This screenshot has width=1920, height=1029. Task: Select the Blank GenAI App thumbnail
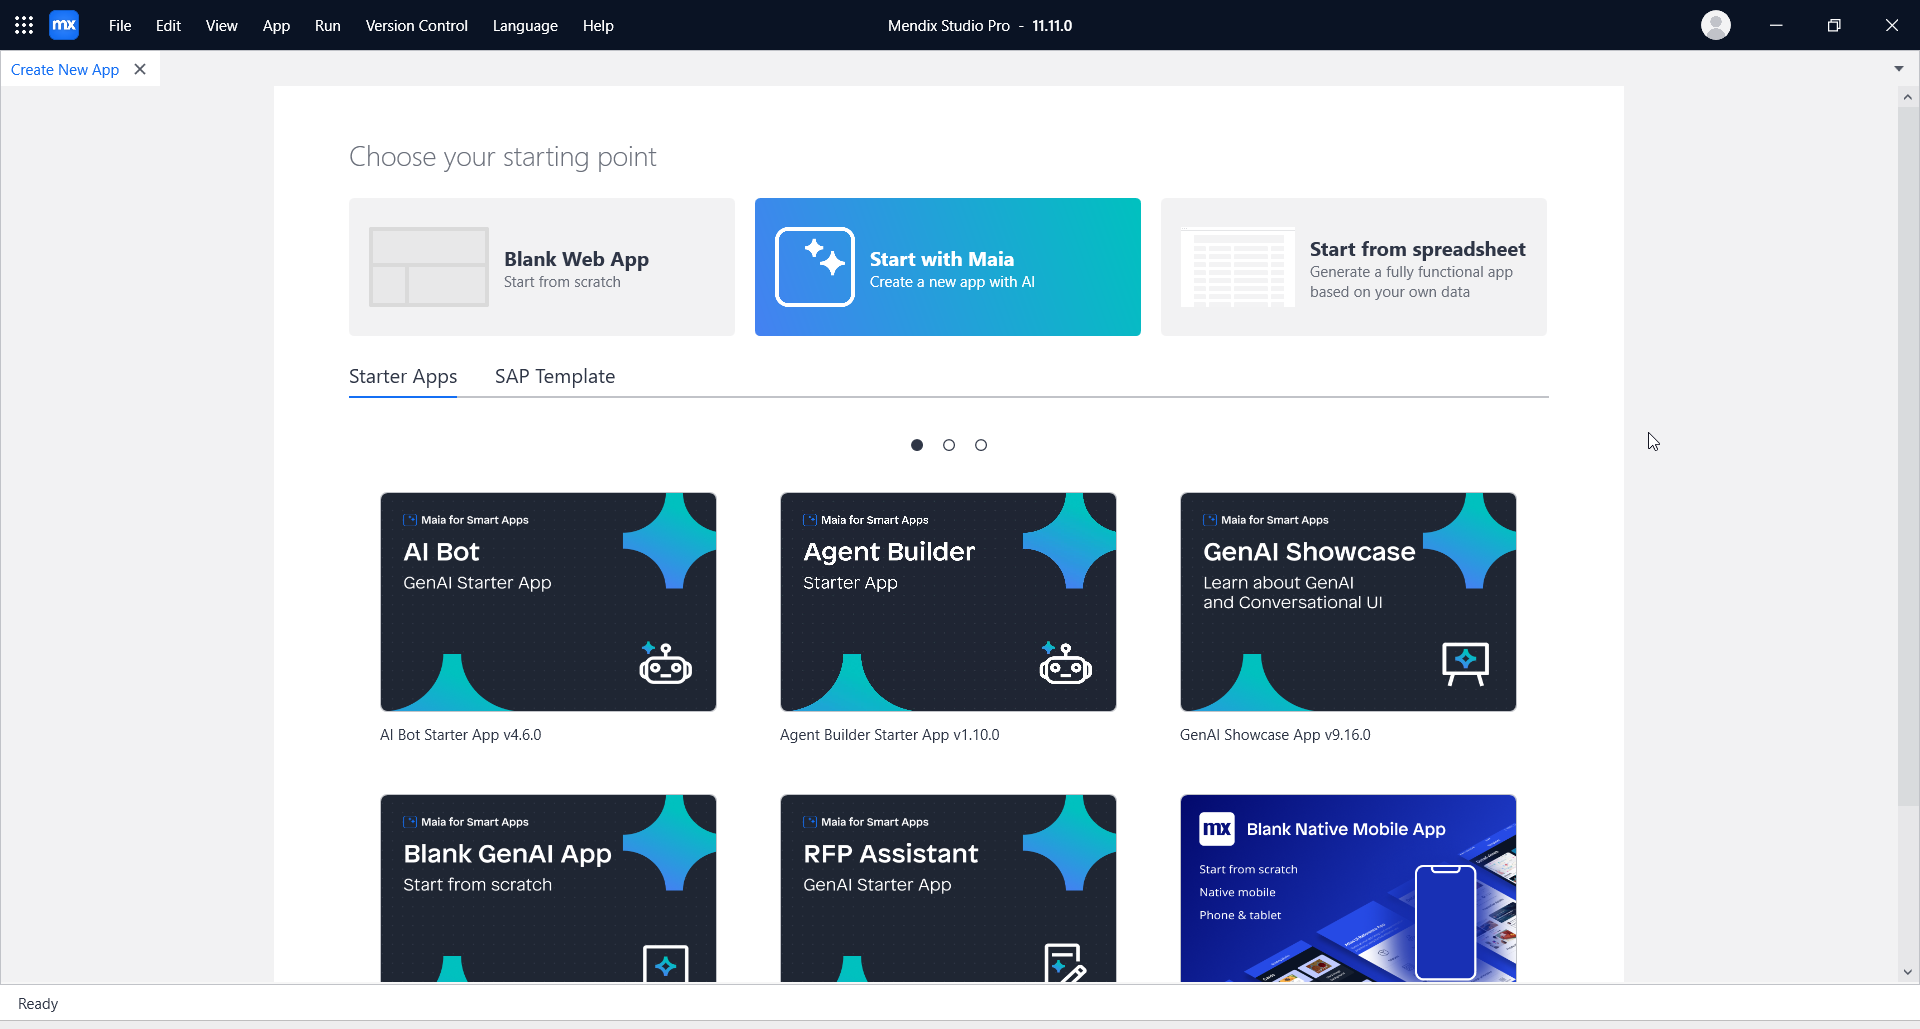(548, 888)
